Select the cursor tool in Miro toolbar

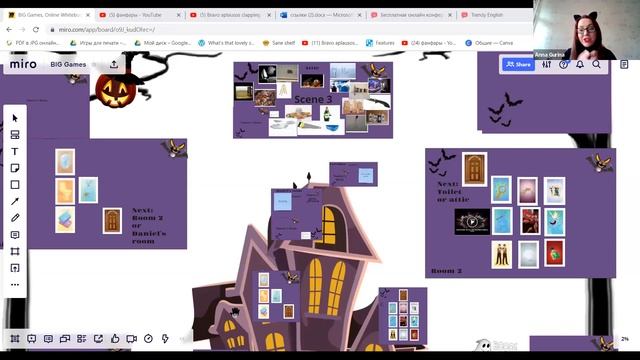pos(15,118)
